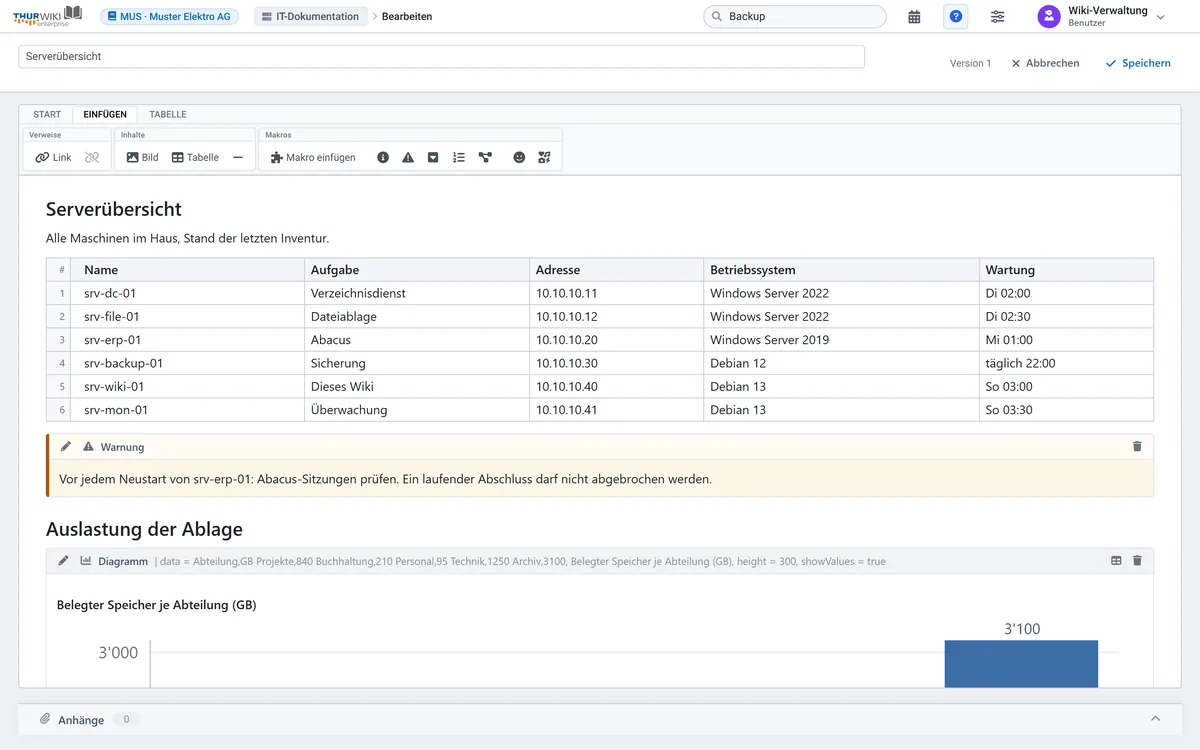Edit the Diagramm macro with pencil icon
1200x750 pixels.
64,561
